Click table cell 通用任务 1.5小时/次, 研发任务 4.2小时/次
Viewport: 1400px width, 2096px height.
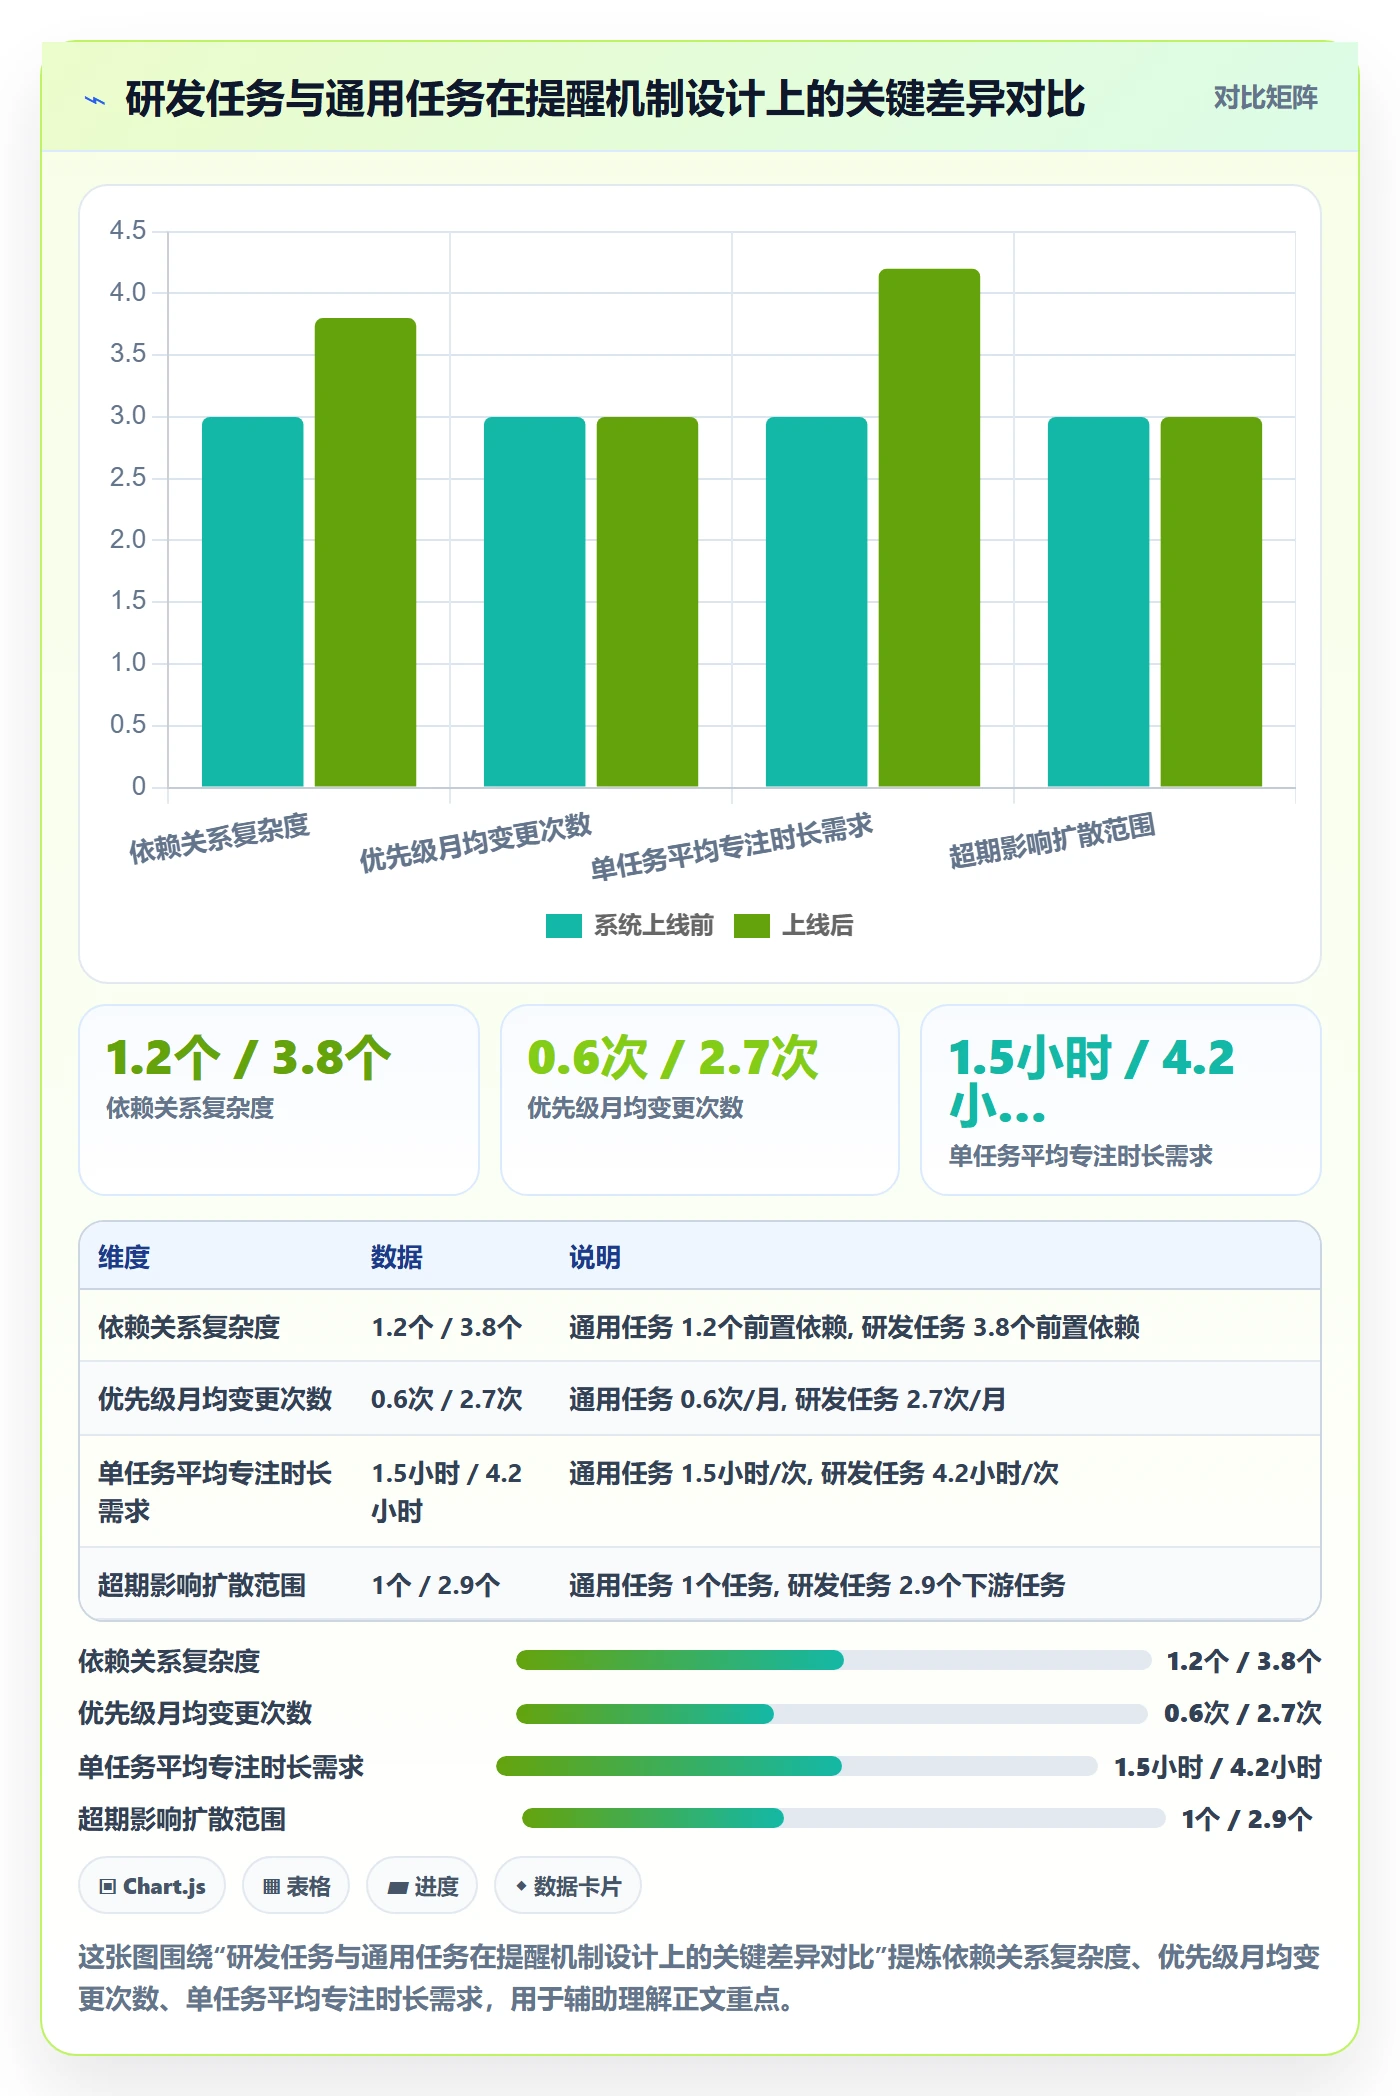point(813,1473)
